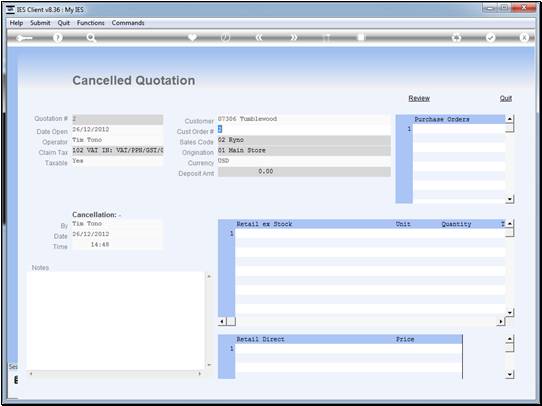The height and width of the screenshot is (406, 542).
Task: Click the magnifying glass search icon
Action: (91, 38)
